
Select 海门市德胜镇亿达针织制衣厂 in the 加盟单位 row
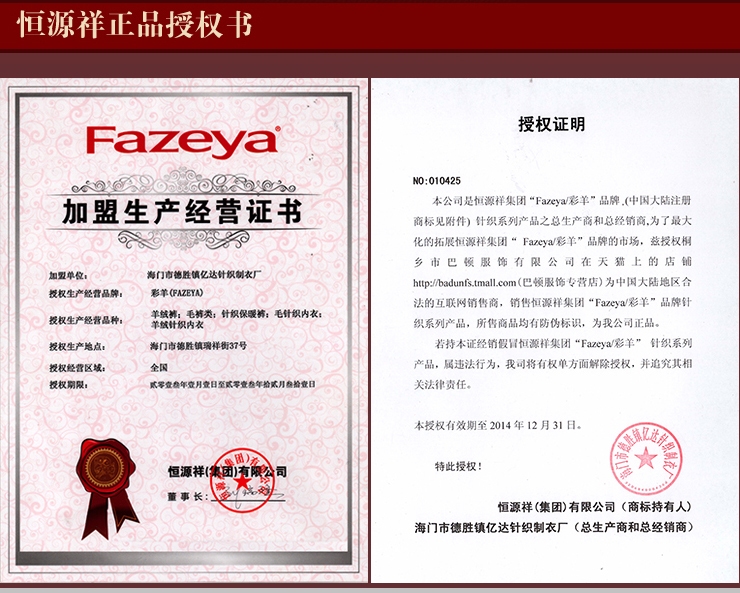coord(204,274)
